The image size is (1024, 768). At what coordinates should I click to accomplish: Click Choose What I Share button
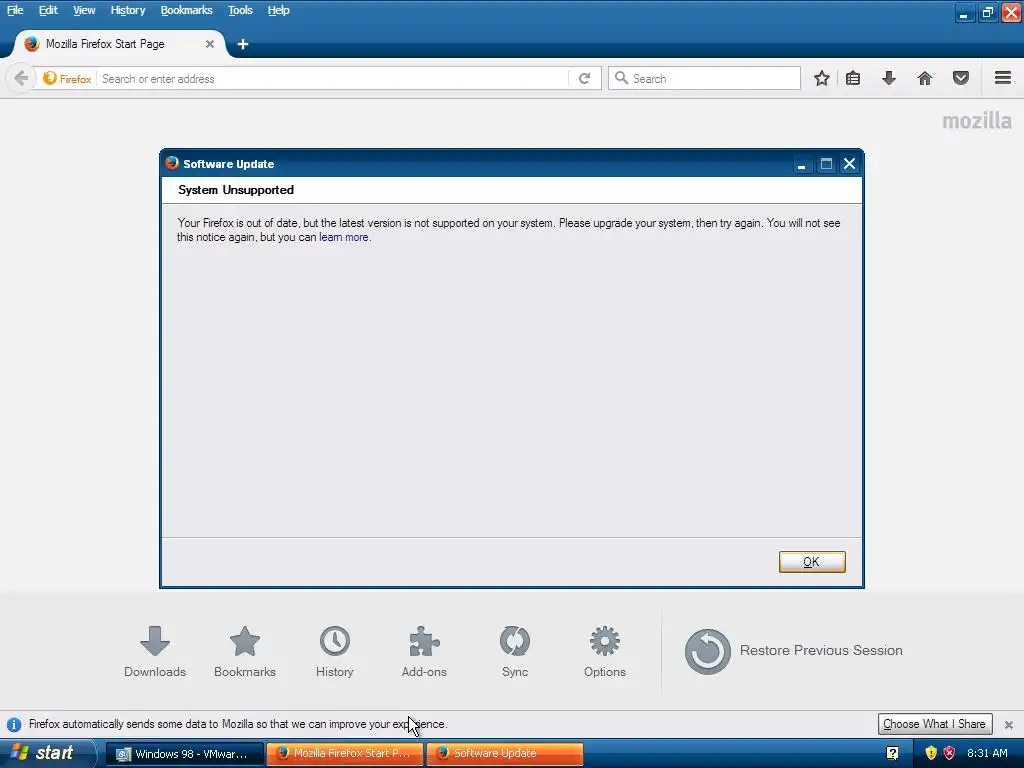[935, 724]
